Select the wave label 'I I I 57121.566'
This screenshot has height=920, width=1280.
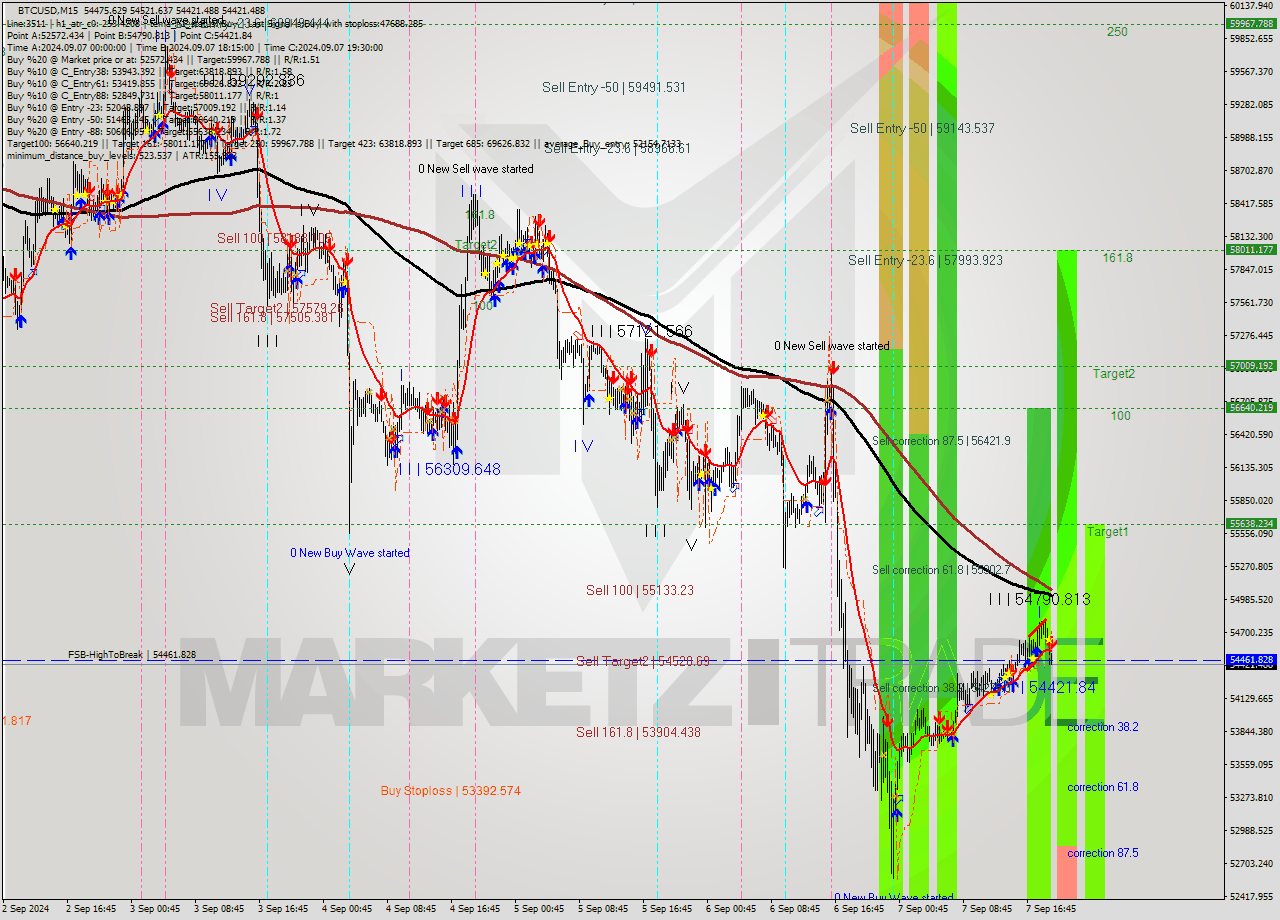(641, 331)
